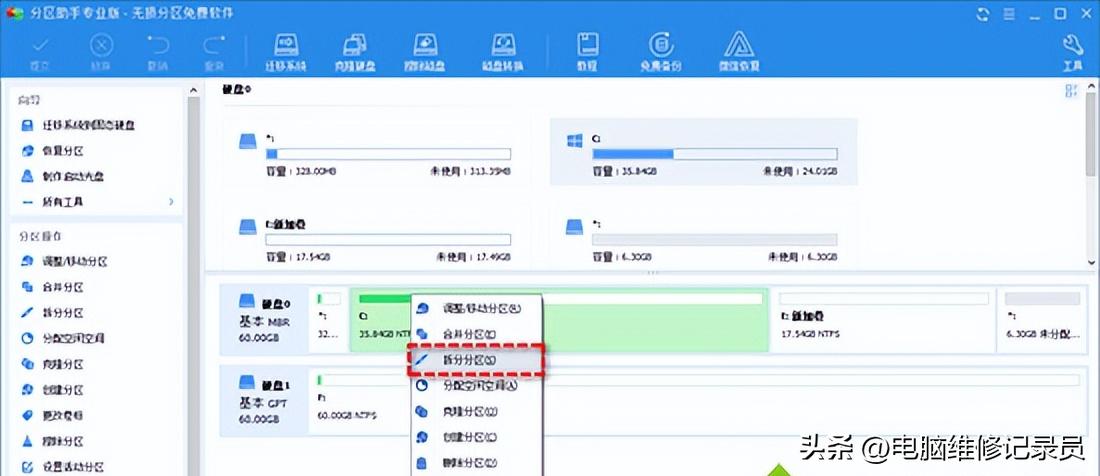Viewport: 1100px width, 476px height.
Task: Expand All Tools (所有工具) chevron in sidebar
Action: coord(171,202)
